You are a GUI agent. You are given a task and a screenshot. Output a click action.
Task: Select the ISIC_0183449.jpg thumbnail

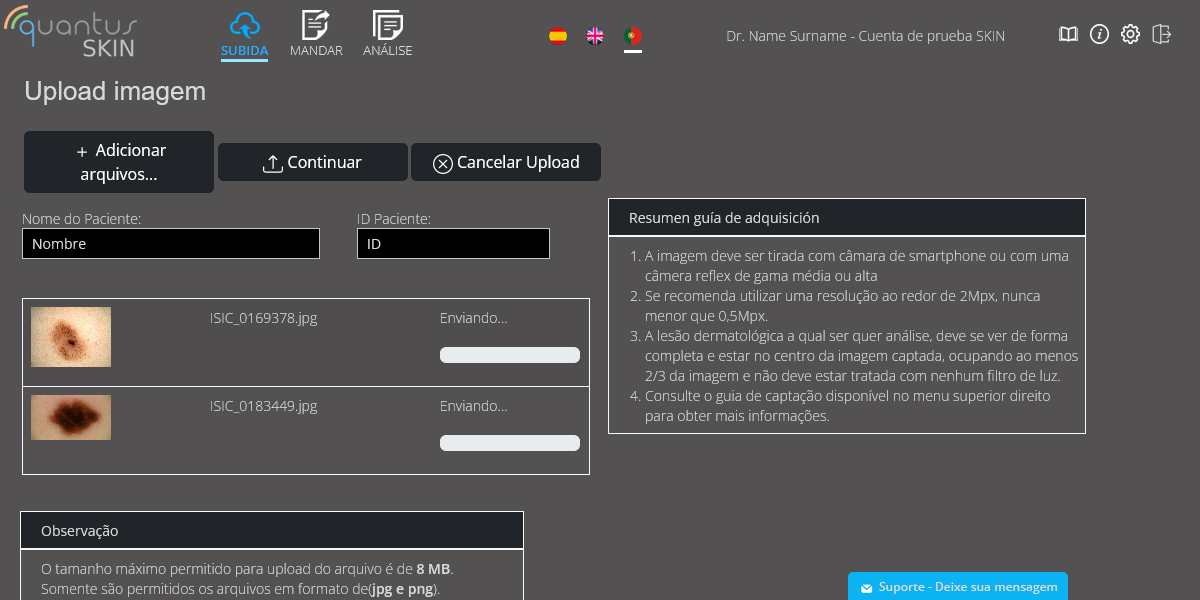click(71, 417)
